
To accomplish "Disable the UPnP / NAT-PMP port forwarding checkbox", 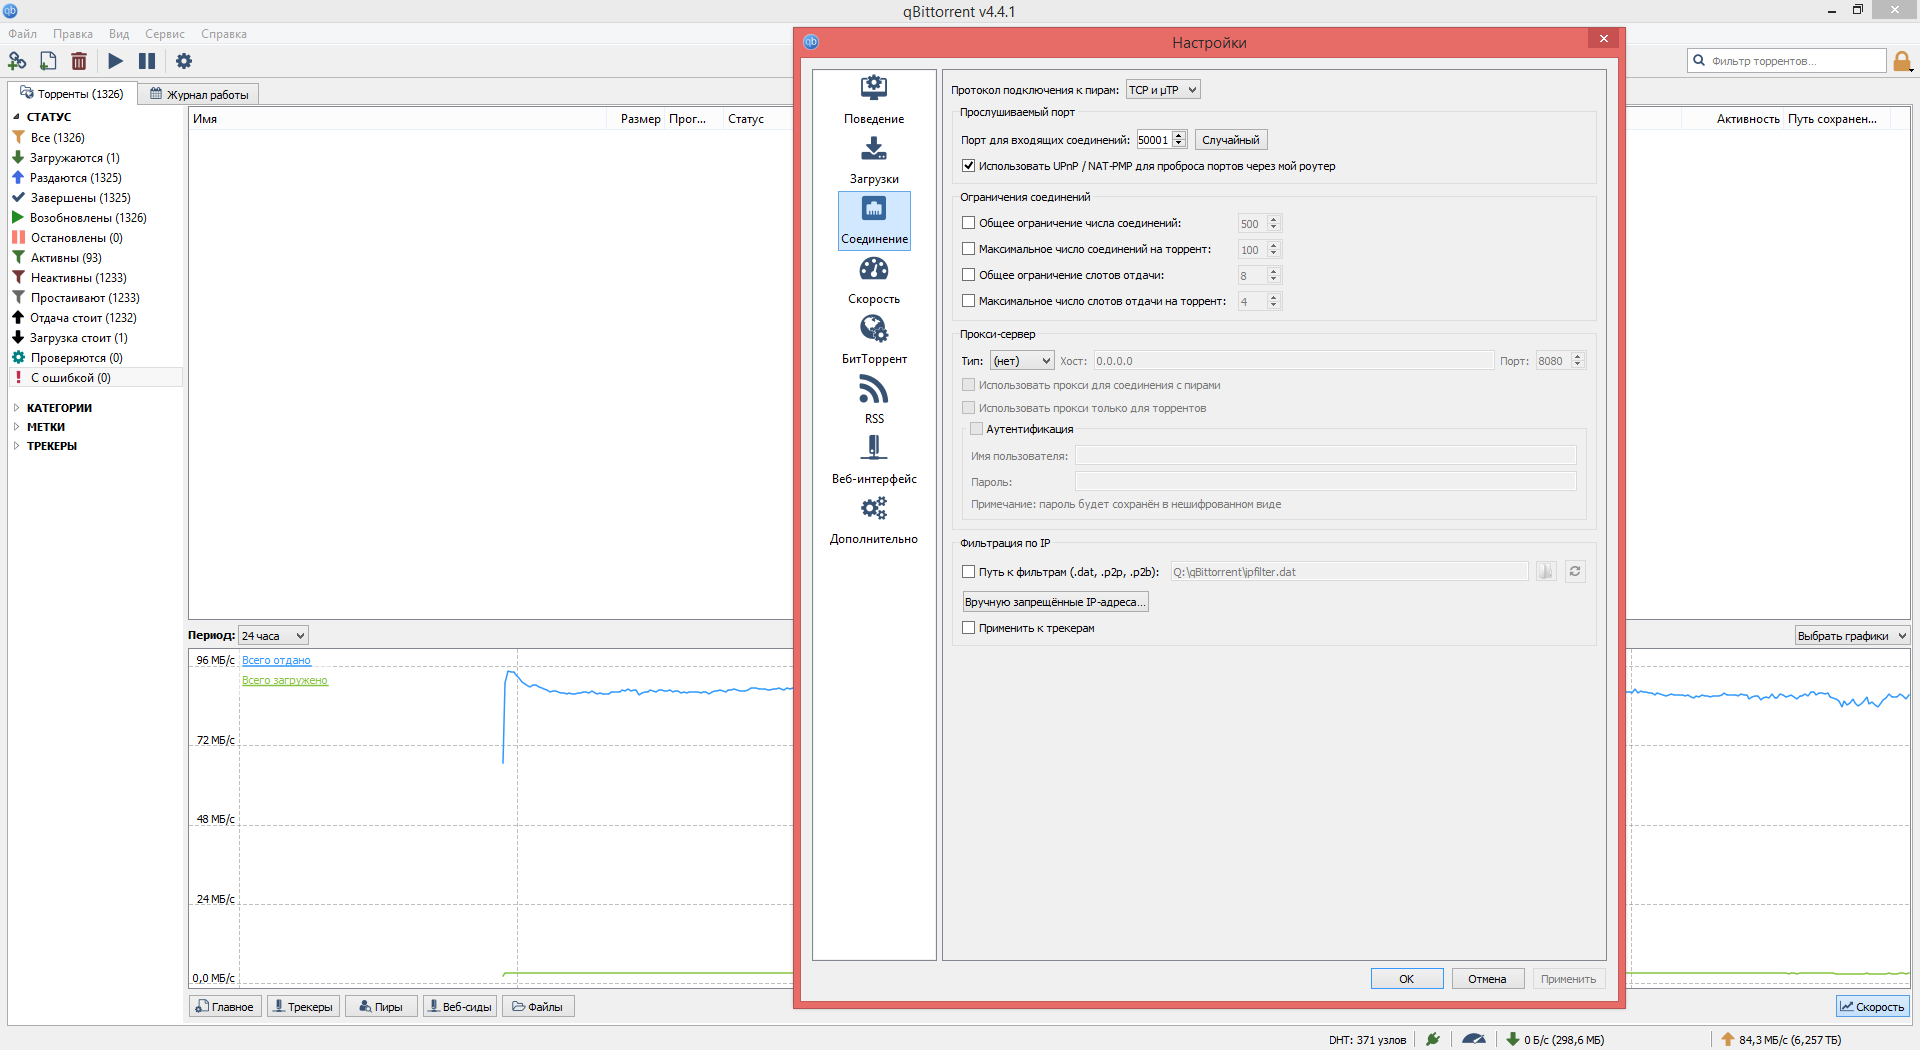I will [x=968, y=166].
